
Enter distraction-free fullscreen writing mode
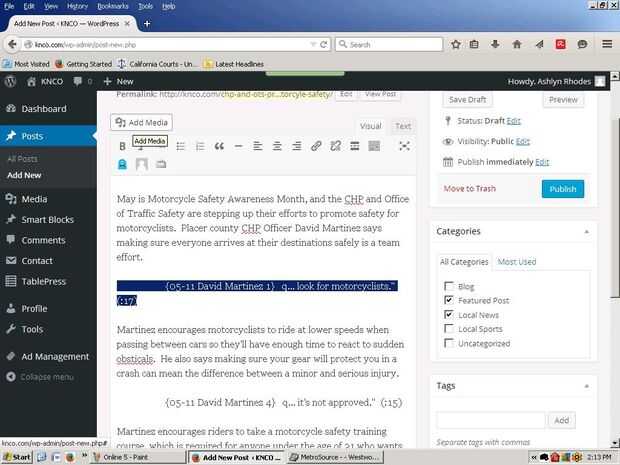[404, 146]
